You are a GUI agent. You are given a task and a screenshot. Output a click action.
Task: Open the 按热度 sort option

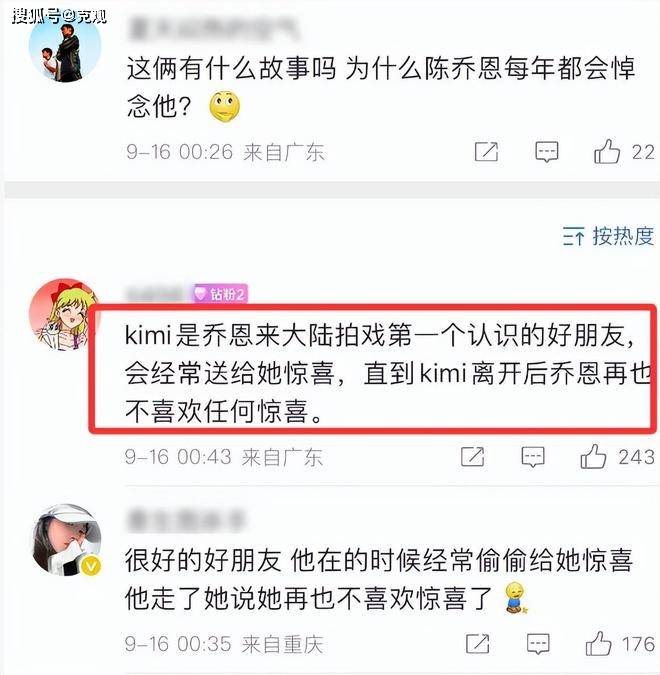[x=608, y=236]
